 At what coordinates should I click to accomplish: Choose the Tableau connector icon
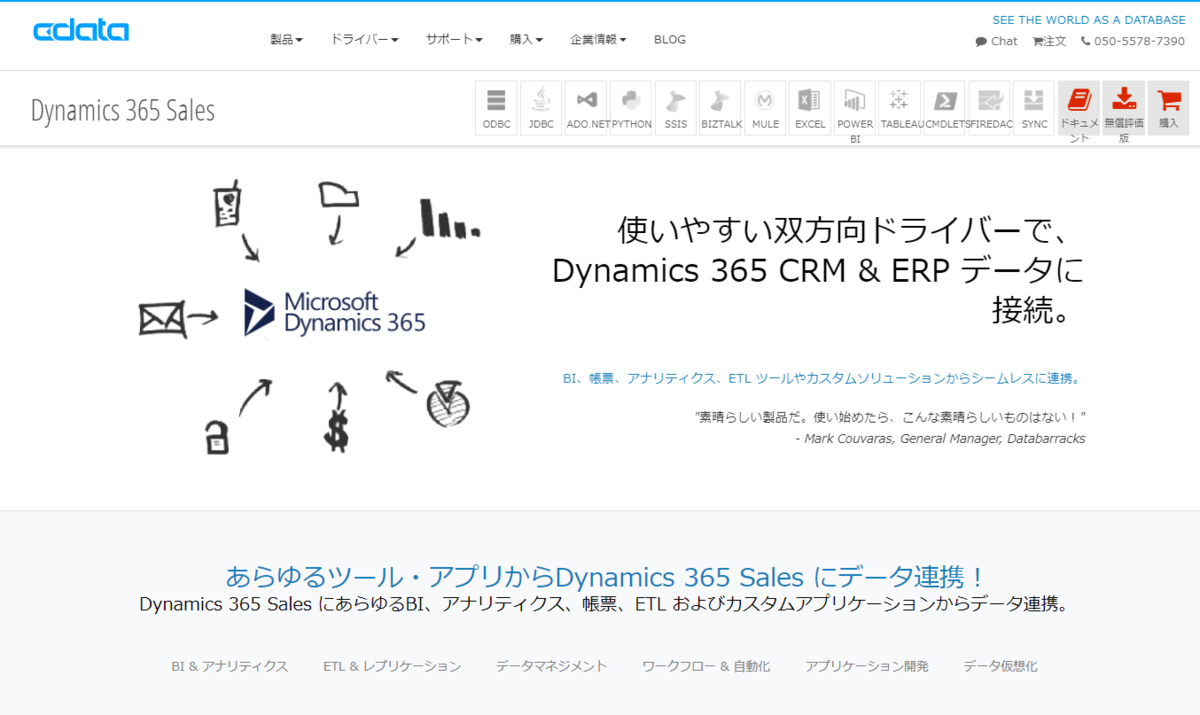click(x=900, y=108)
